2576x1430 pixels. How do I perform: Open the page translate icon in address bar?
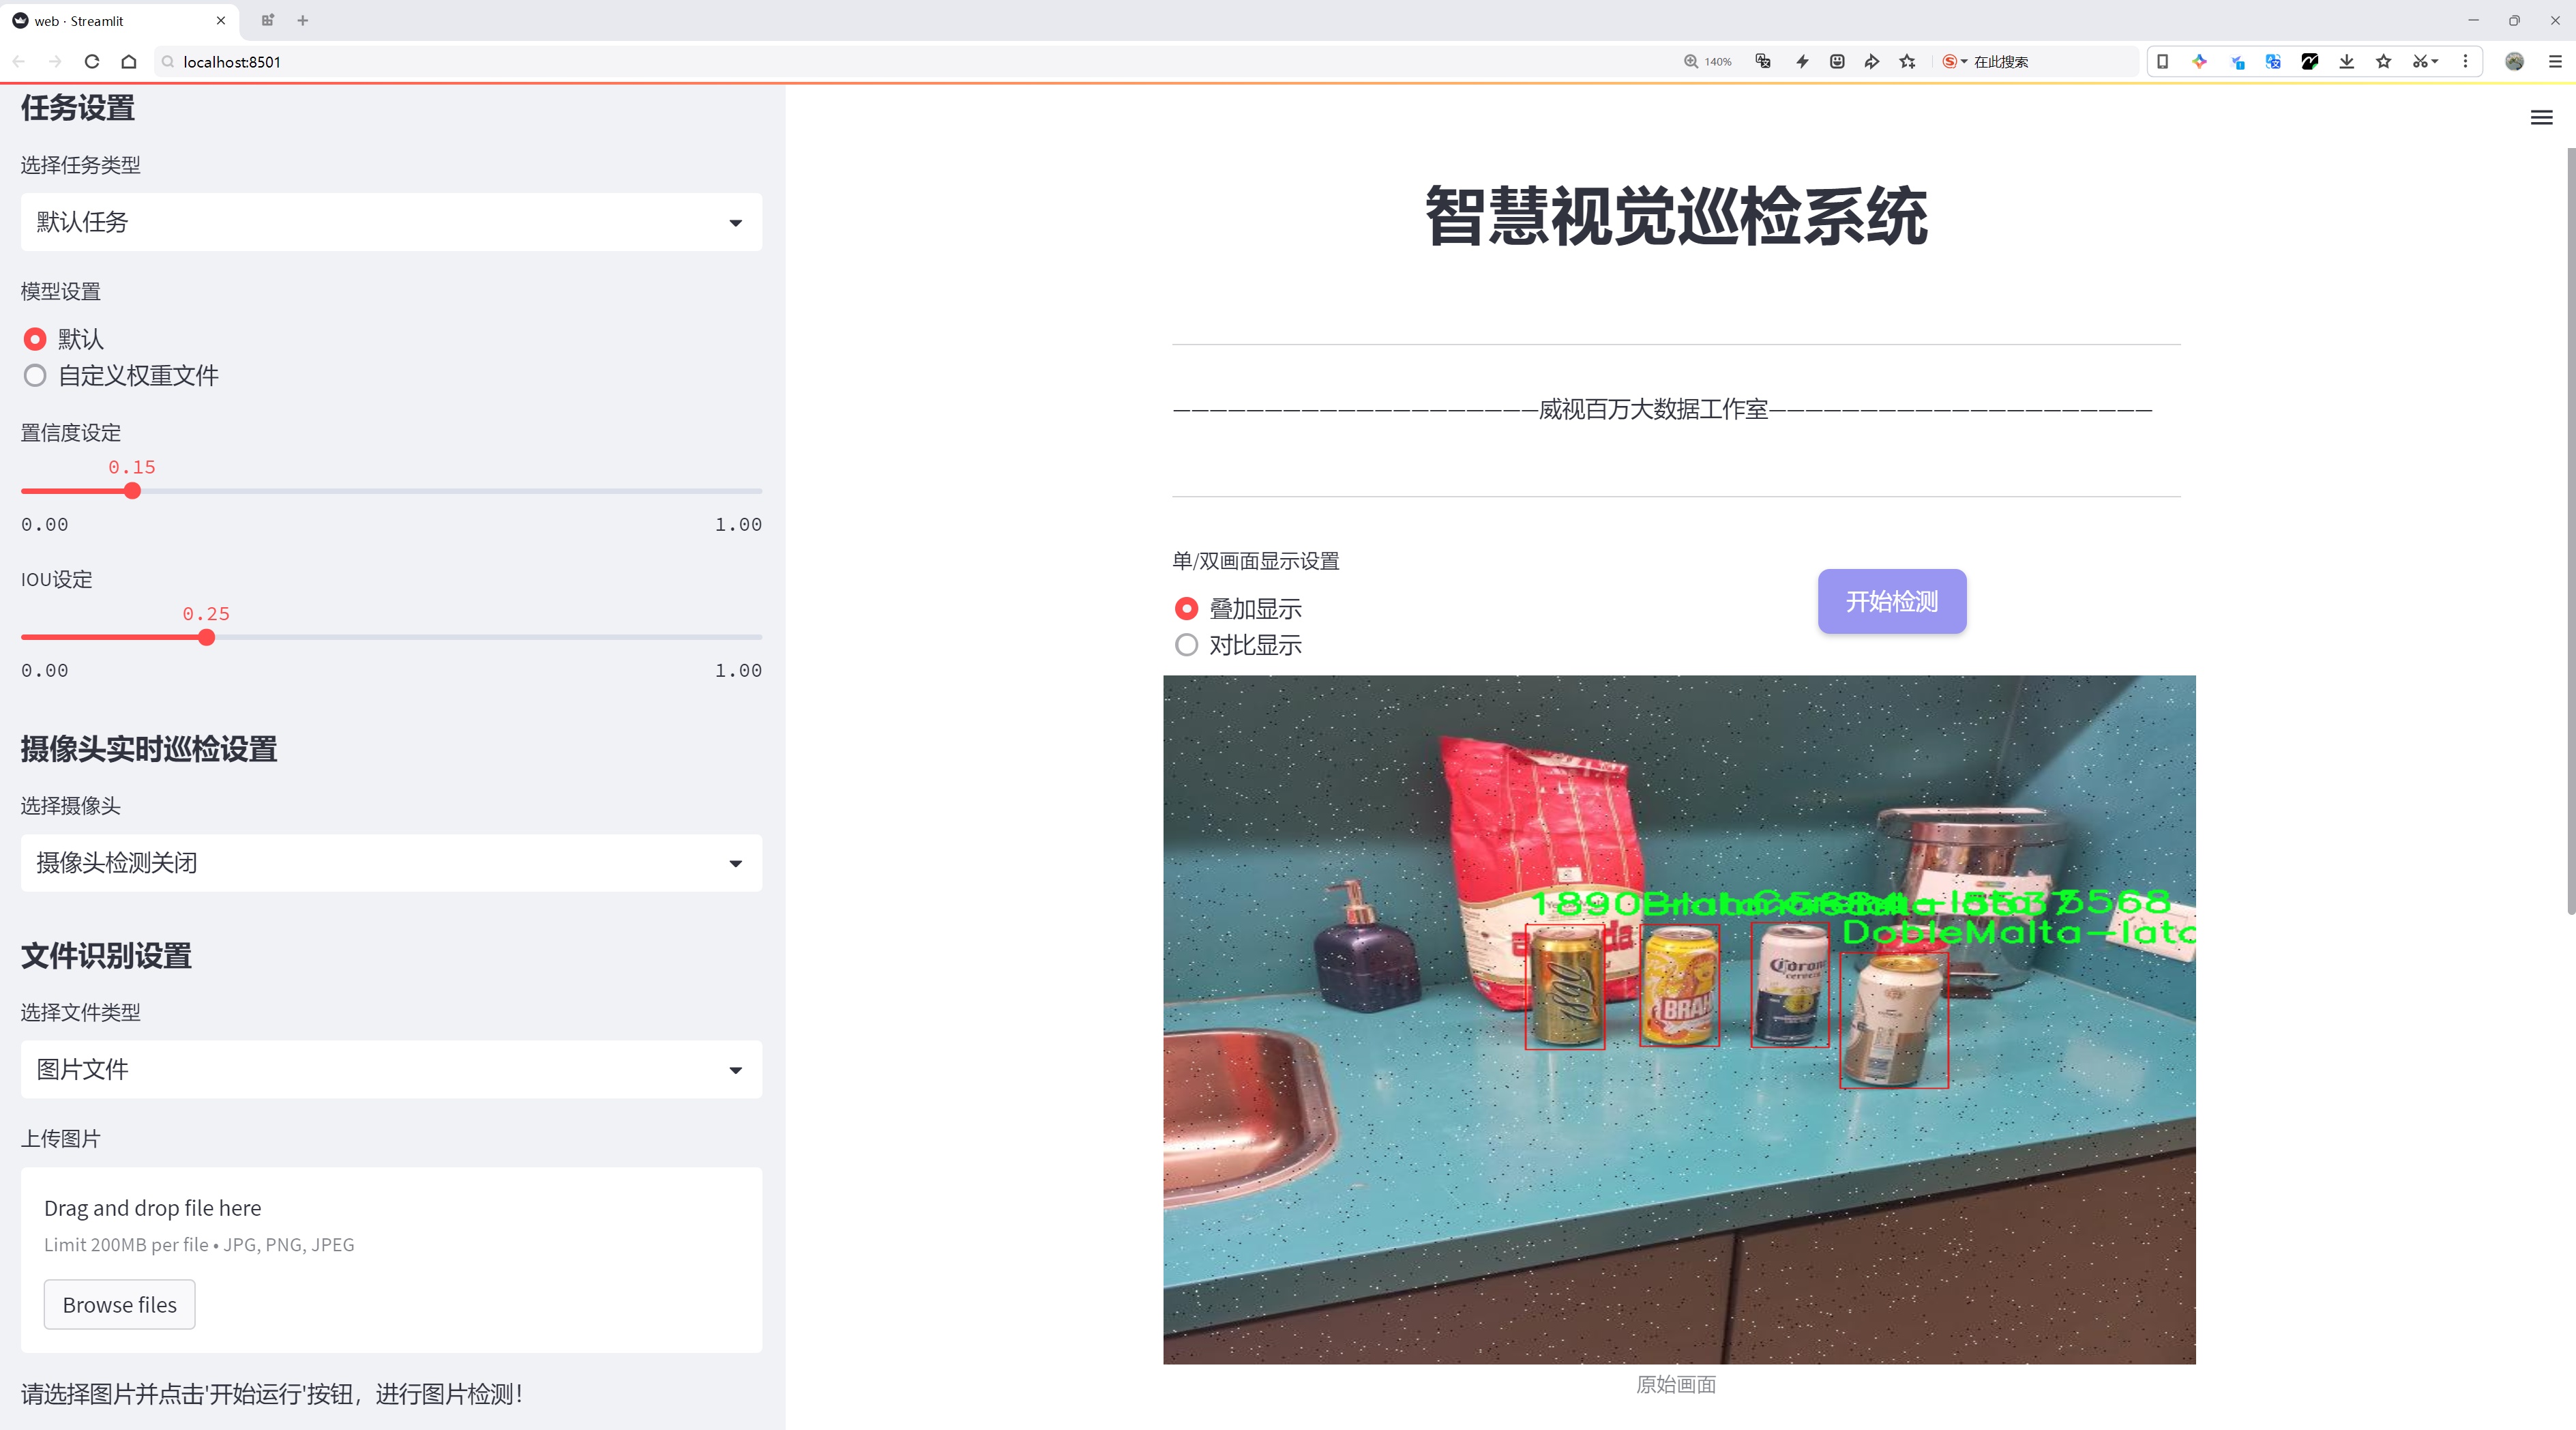pos(1763,62)
